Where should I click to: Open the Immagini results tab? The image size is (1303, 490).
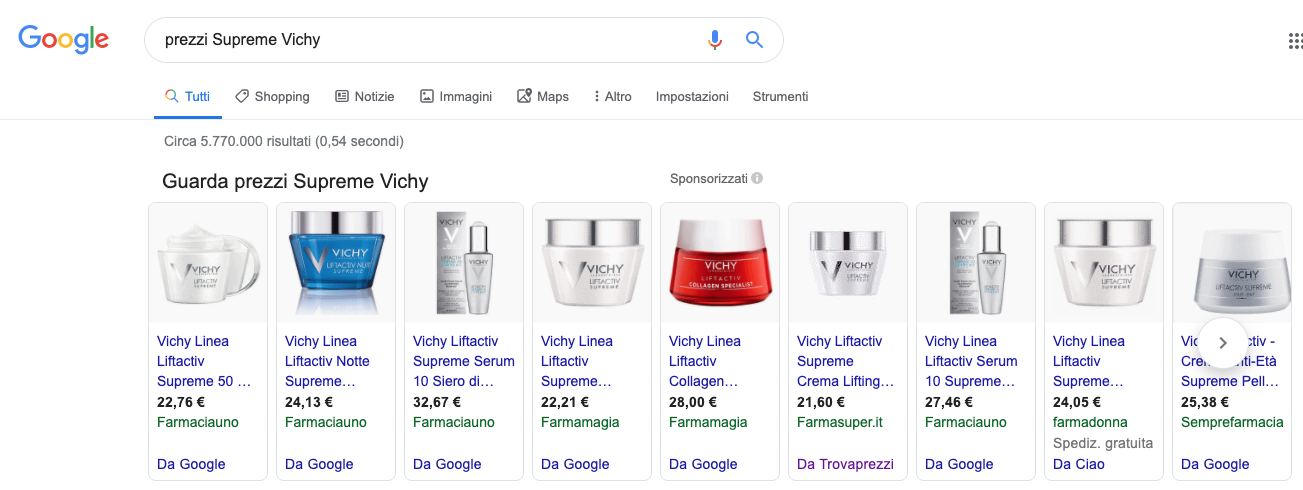point(455,97)
